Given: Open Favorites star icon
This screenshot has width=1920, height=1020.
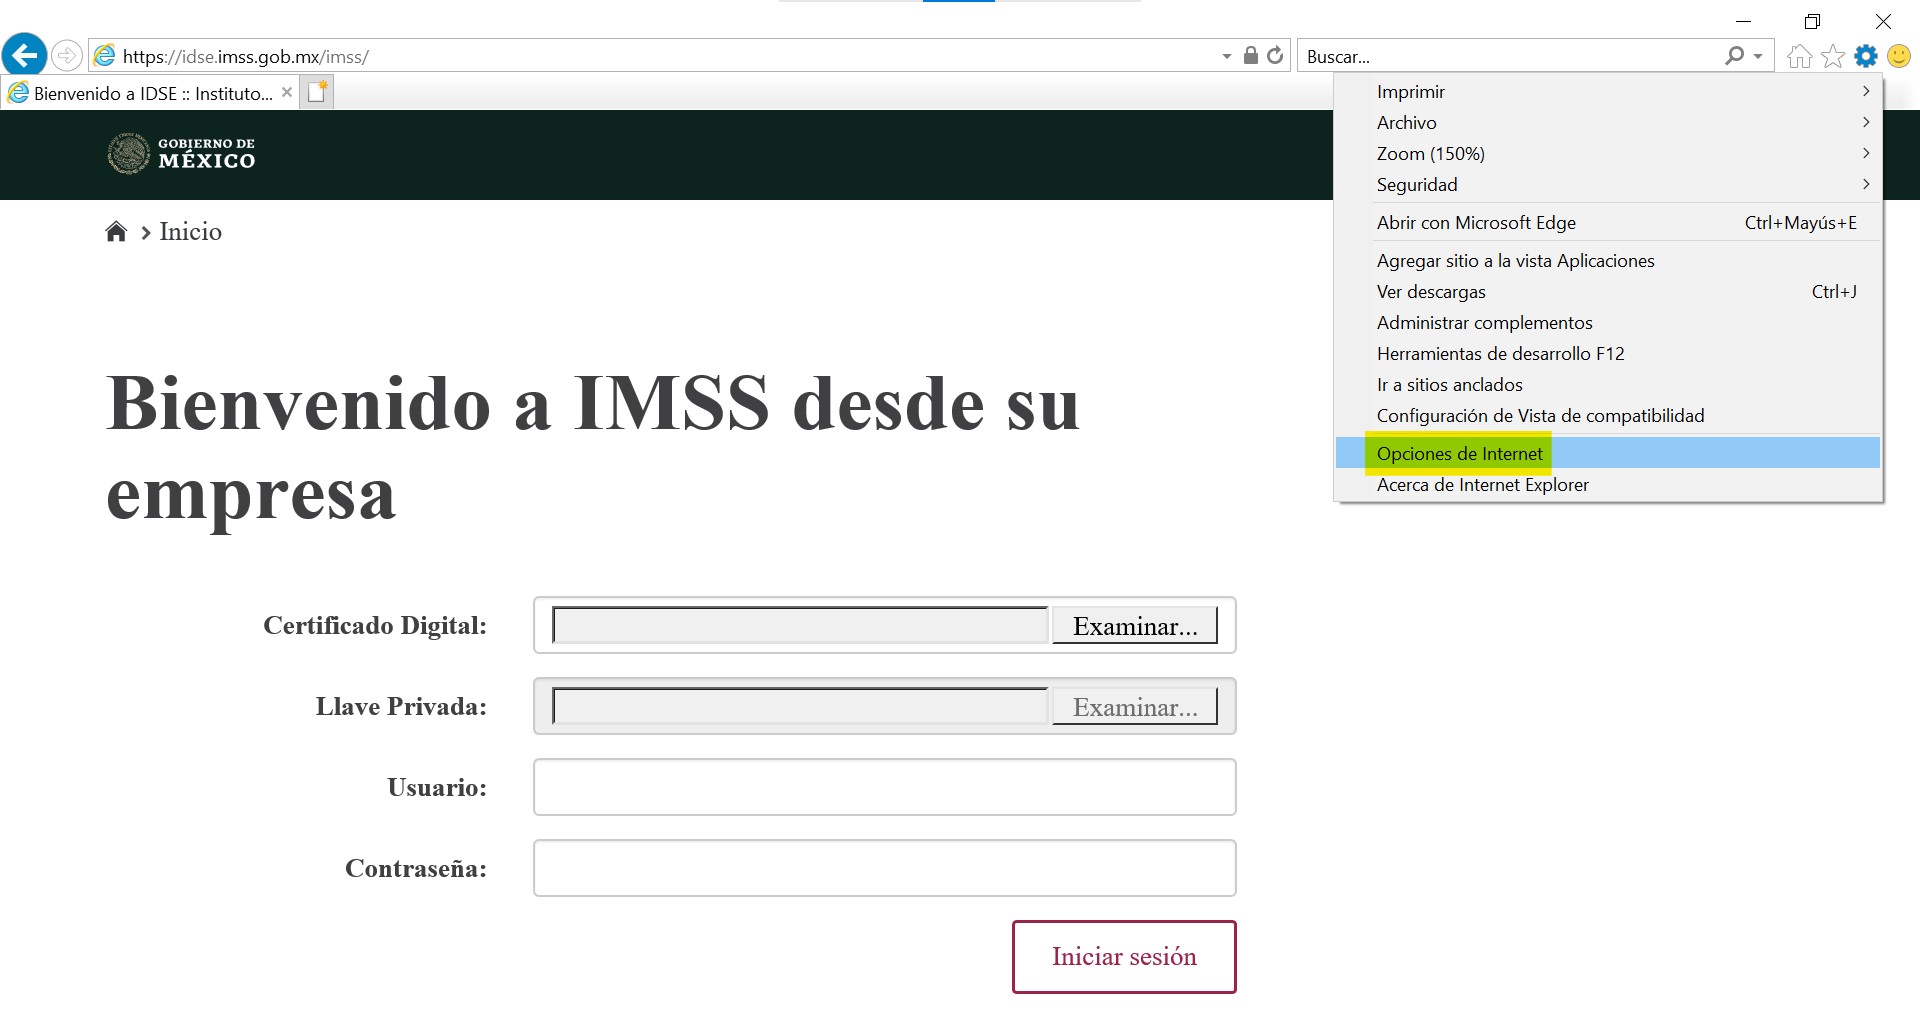Looking at the screenshot, I should pos(1833,56).
